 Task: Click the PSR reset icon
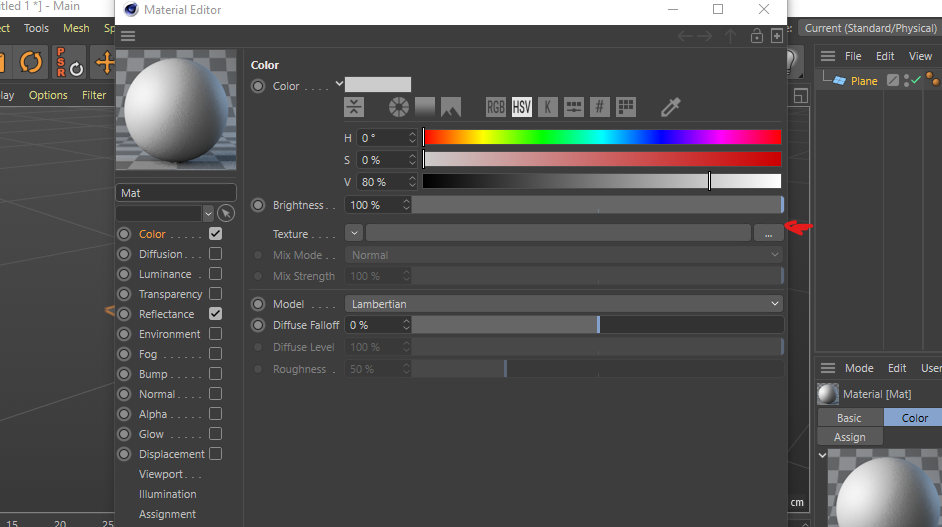point(70,62)
